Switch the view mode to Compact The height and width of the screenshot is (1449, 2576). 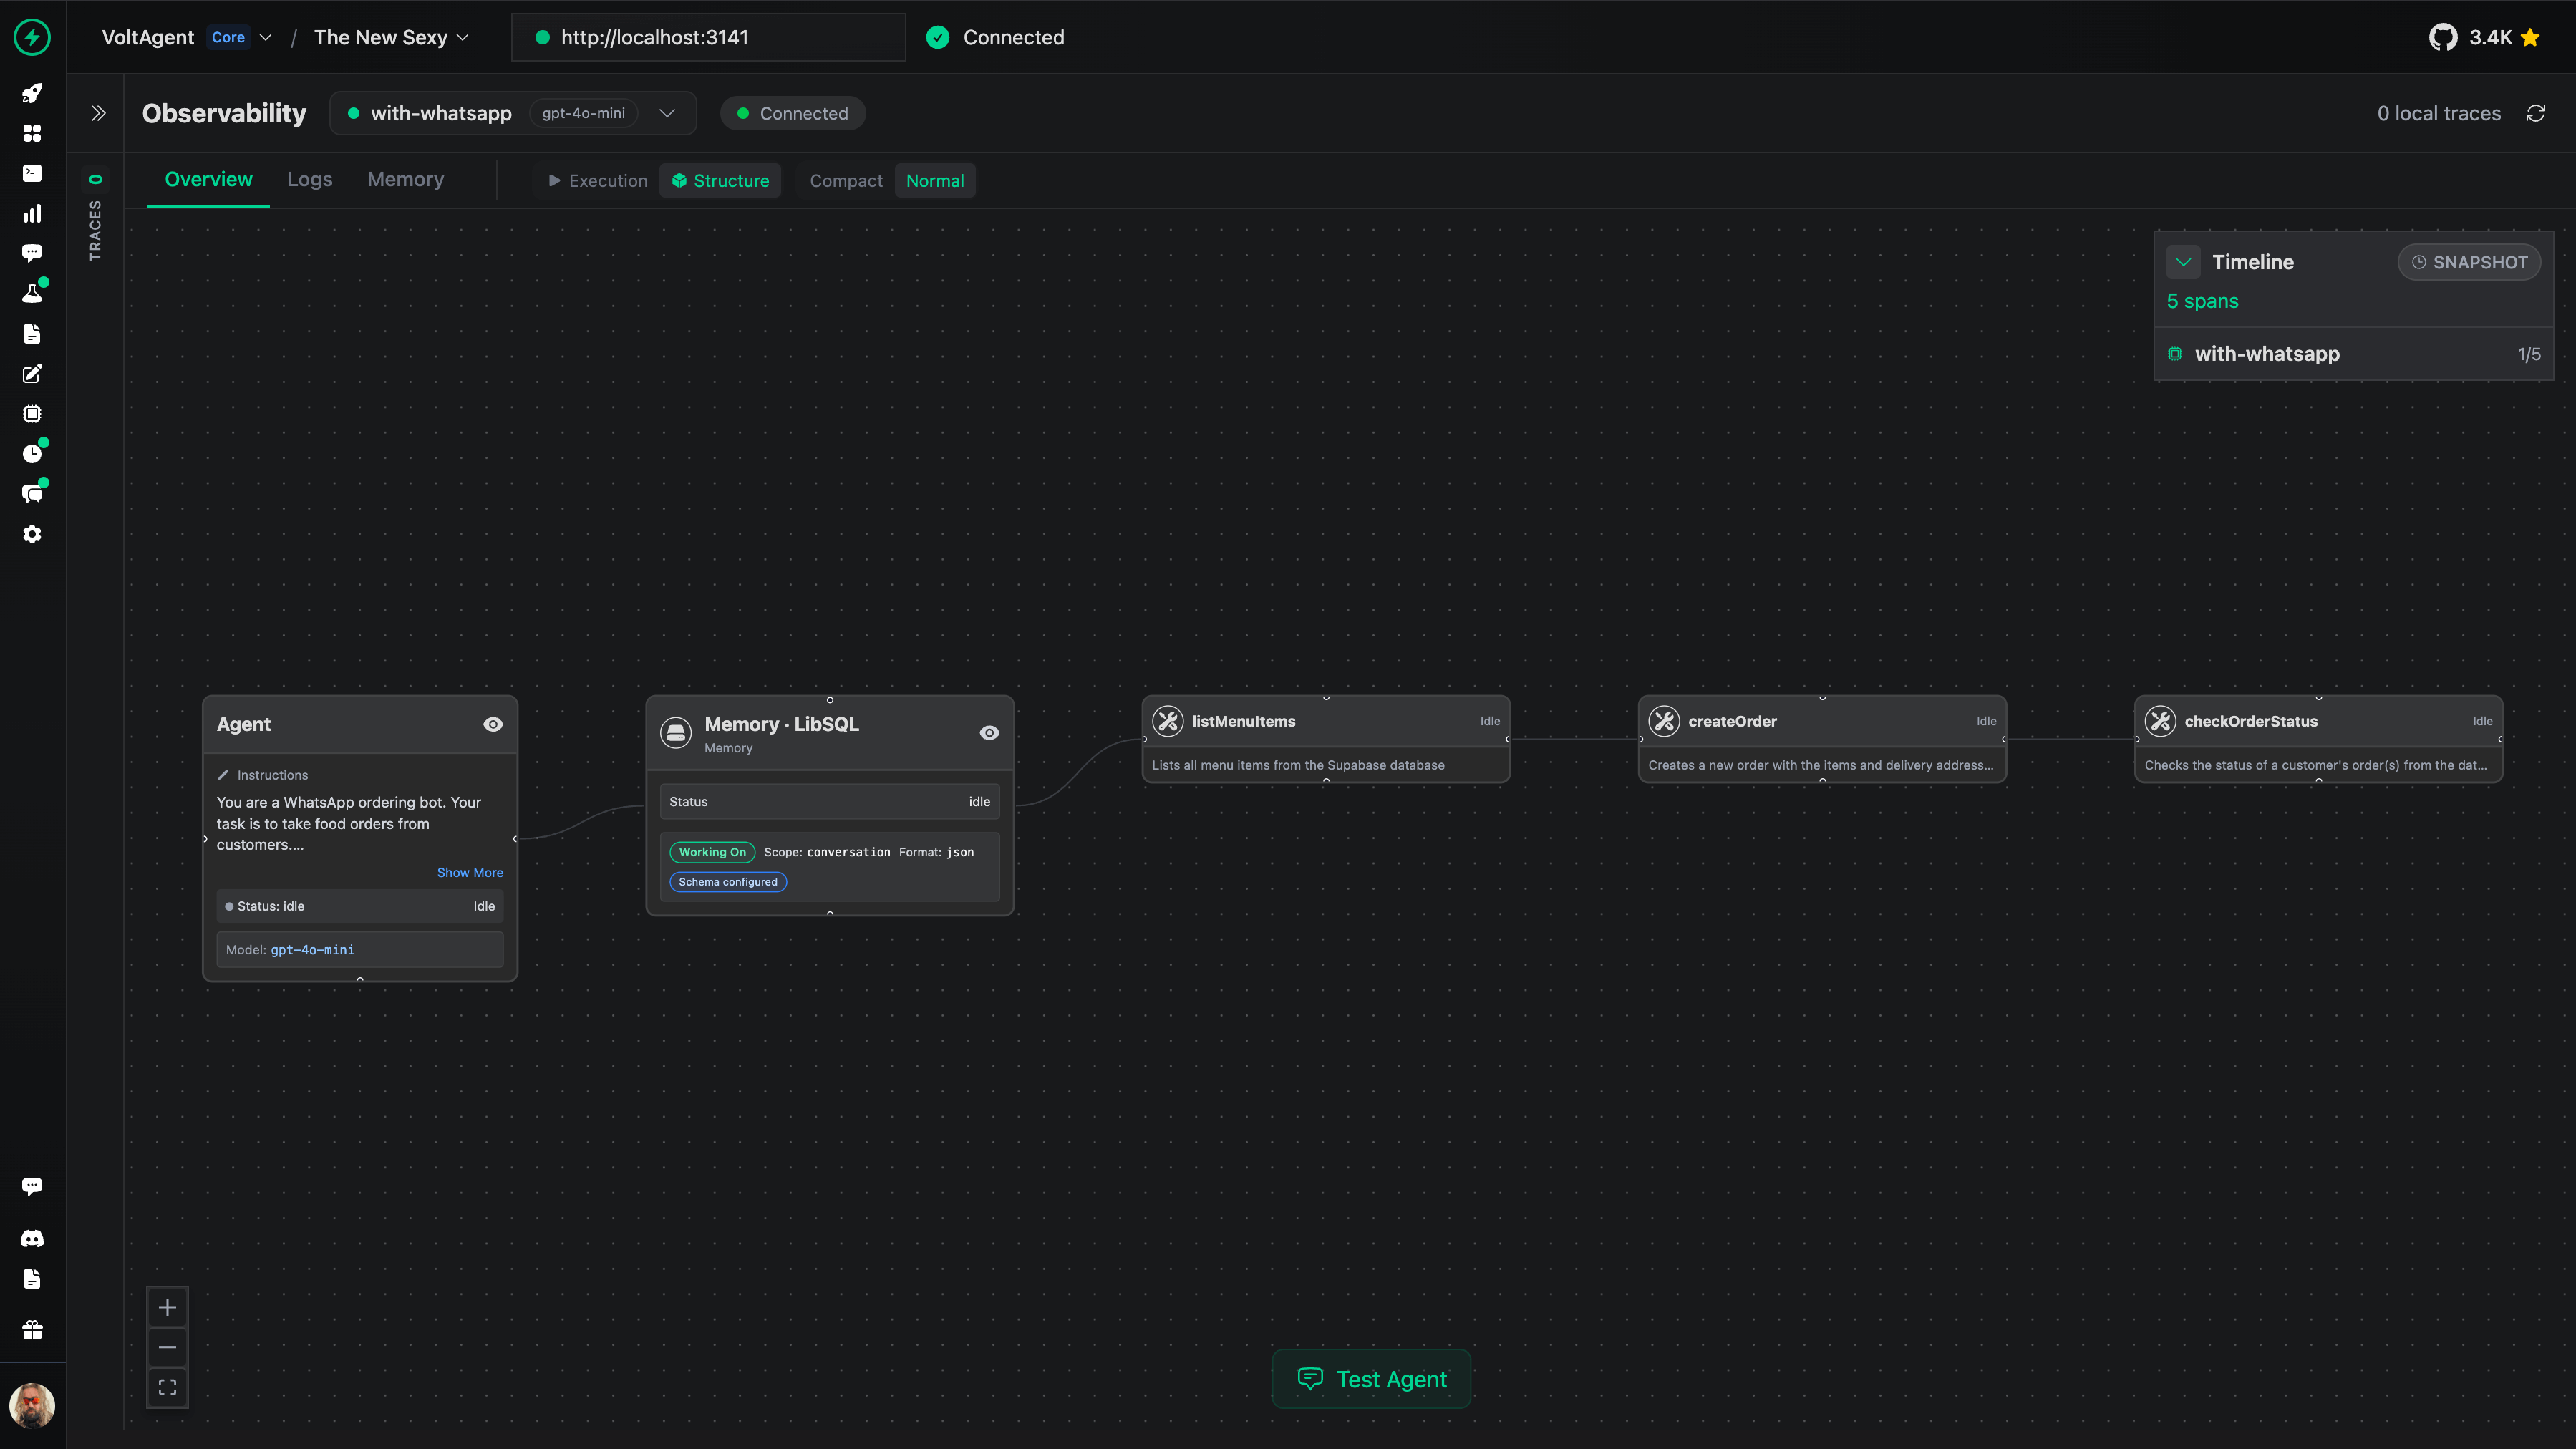(845, 180)
